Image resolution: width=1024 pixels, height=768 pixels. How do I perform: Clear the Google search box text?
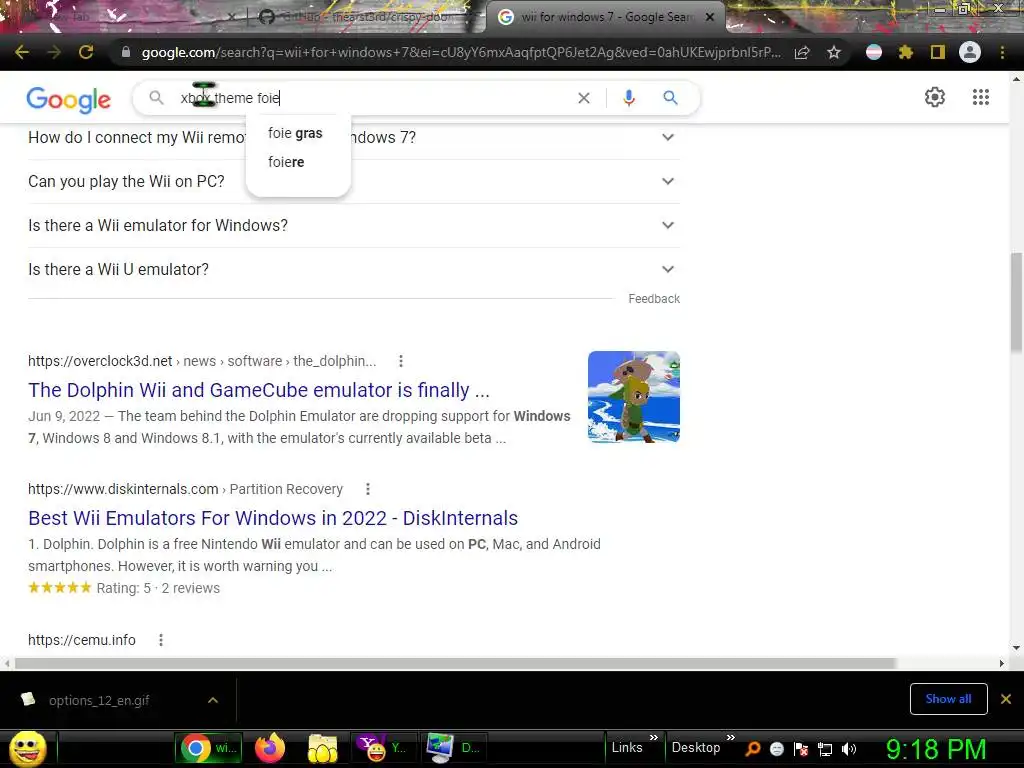pyautogui.click(x=584, y=98)
